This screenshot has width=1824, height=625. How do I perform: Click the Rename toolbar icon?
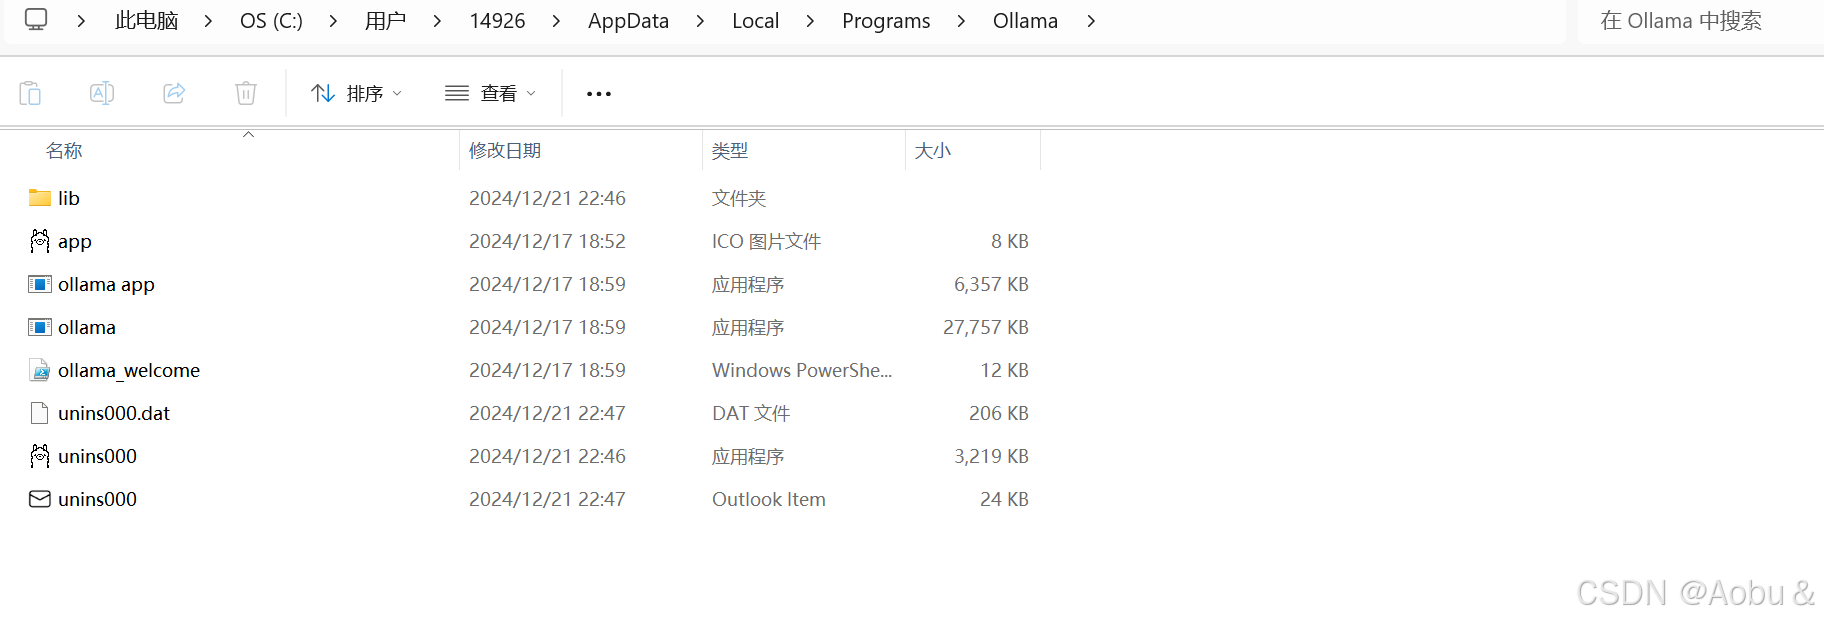[102, 93]
